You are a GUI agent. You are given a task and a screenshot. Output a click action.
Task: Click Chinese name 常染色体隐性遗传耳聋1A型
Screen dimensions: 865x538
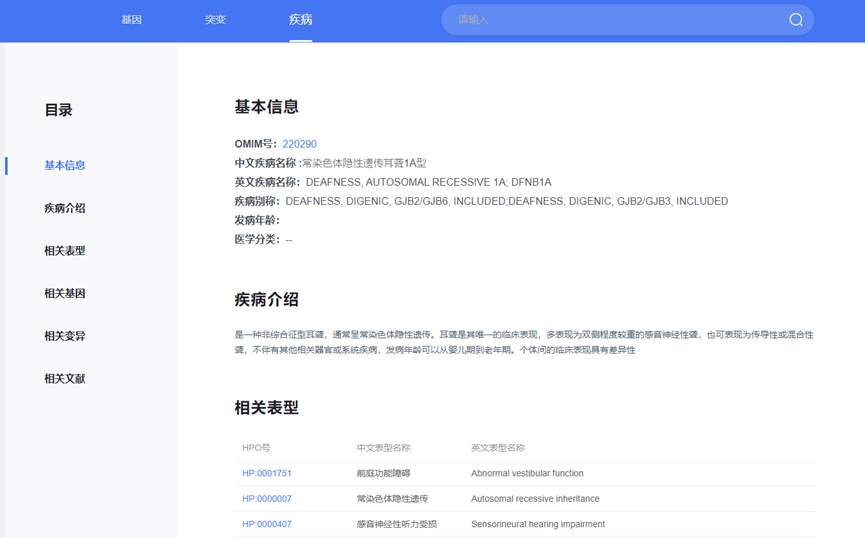[x=365, y=163]
